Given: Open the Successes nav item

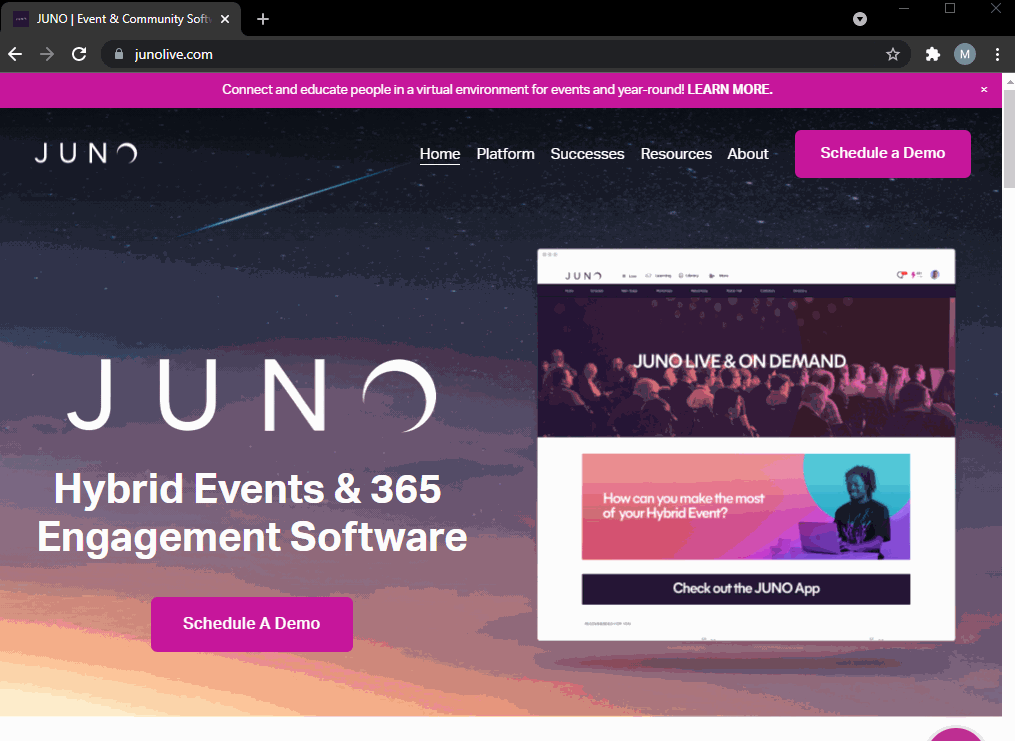Looking at the screenshot, I should pyautogui.click(x=587, y=154).
